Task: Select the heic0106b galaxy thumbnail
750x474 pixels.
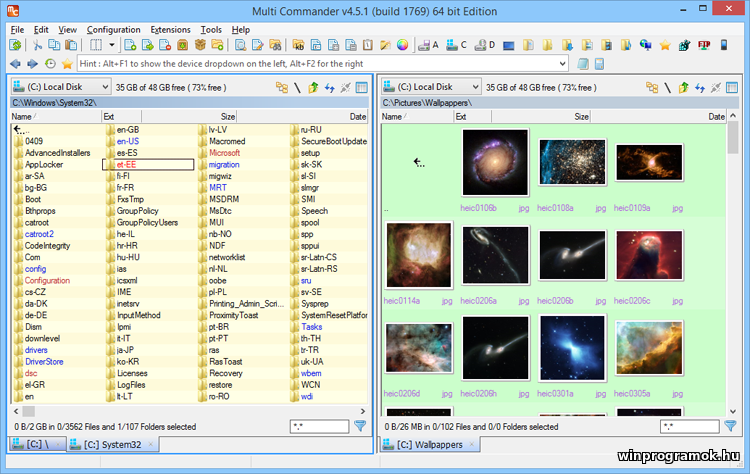Action: click(495, 163)
